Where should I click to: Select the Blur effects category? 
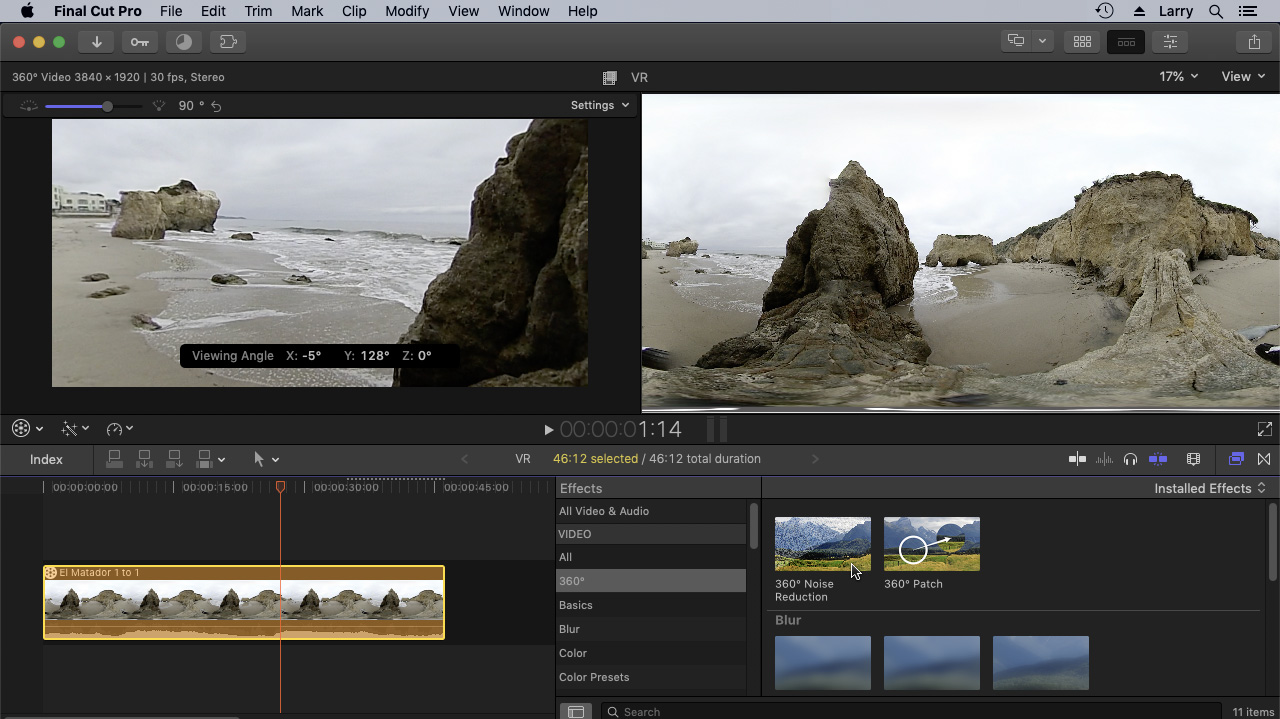651,629
